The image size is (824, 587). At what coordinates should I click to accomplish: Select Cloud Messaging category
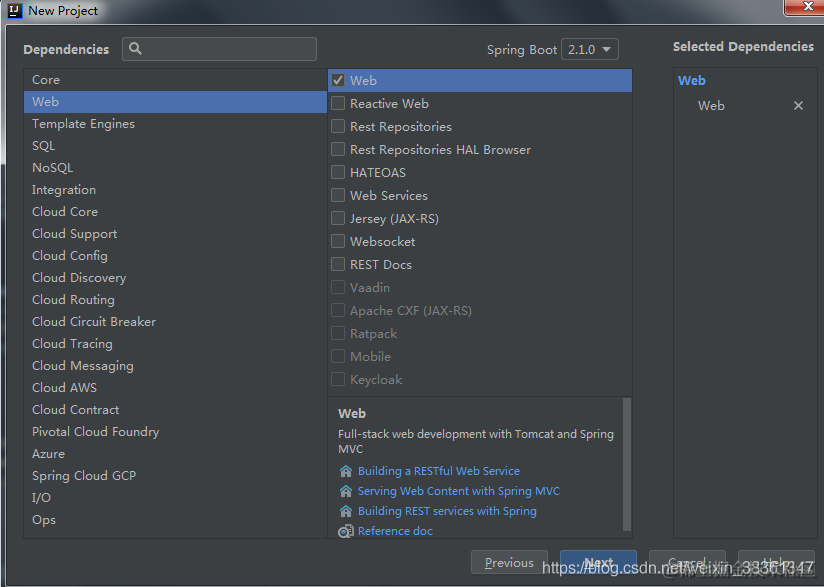[175, 366]
